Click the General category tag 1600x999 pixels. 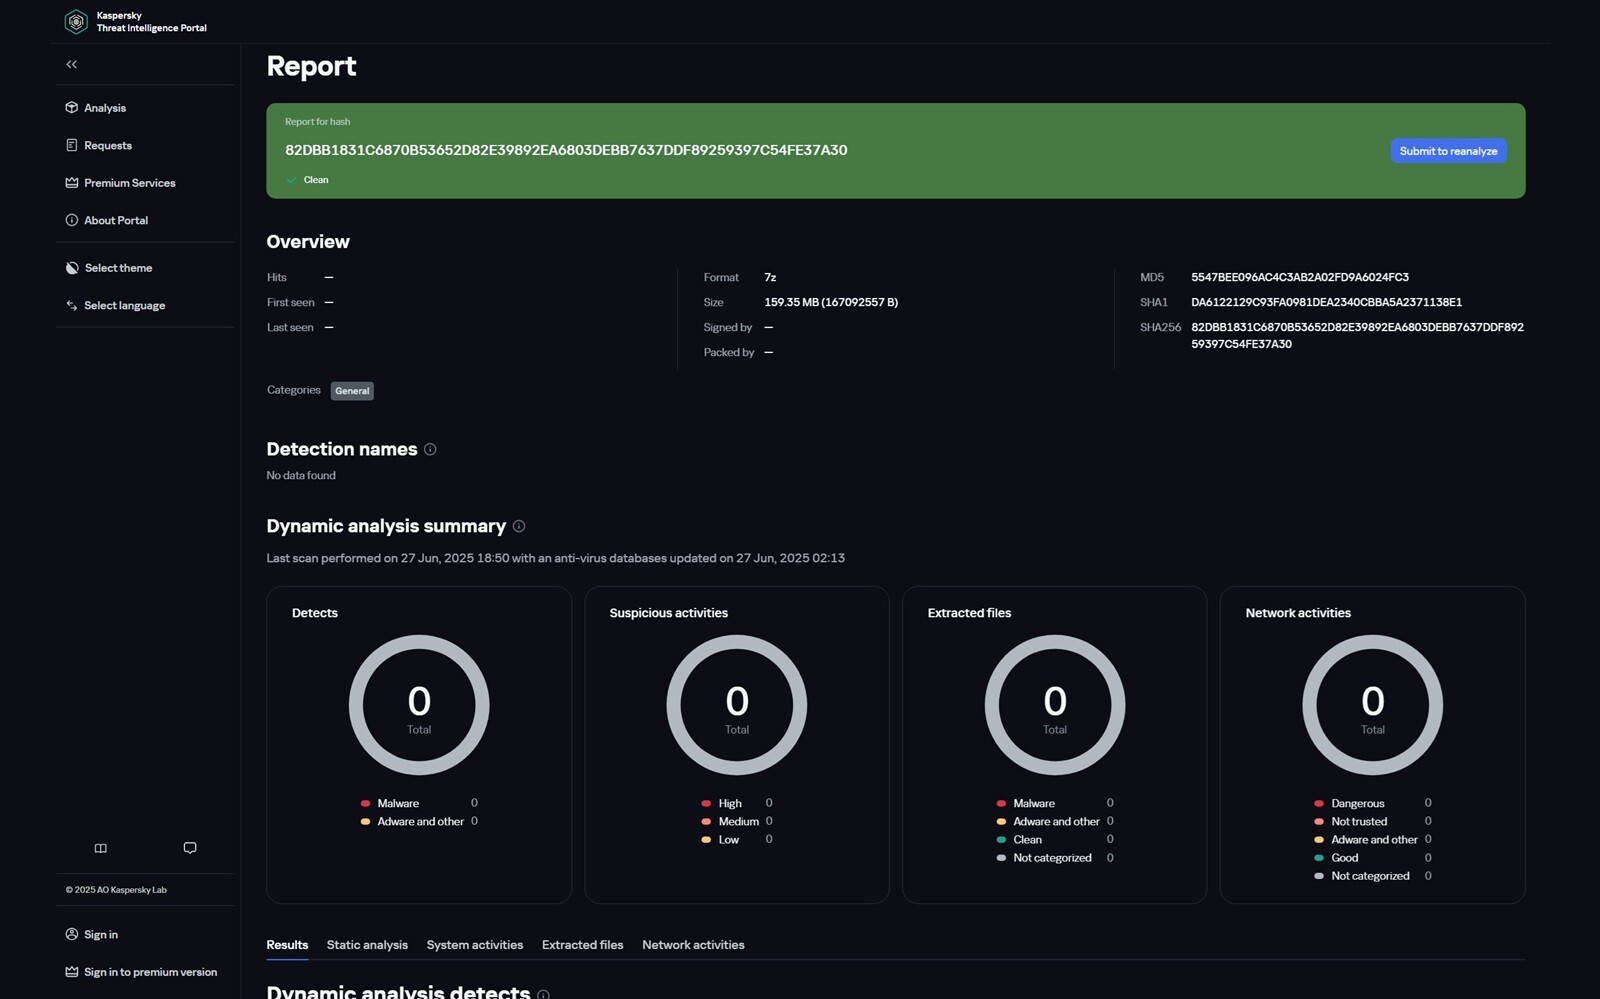point(352,391)
